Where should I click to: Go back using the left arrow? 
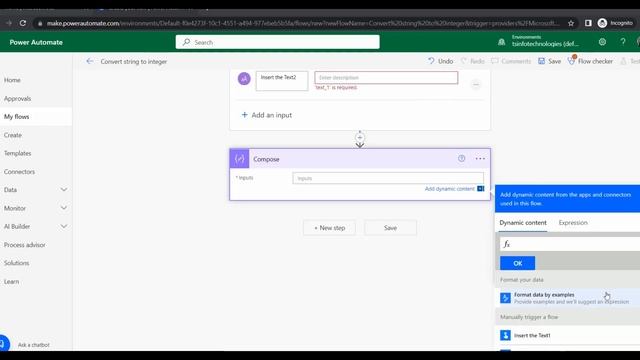[90, 61]
